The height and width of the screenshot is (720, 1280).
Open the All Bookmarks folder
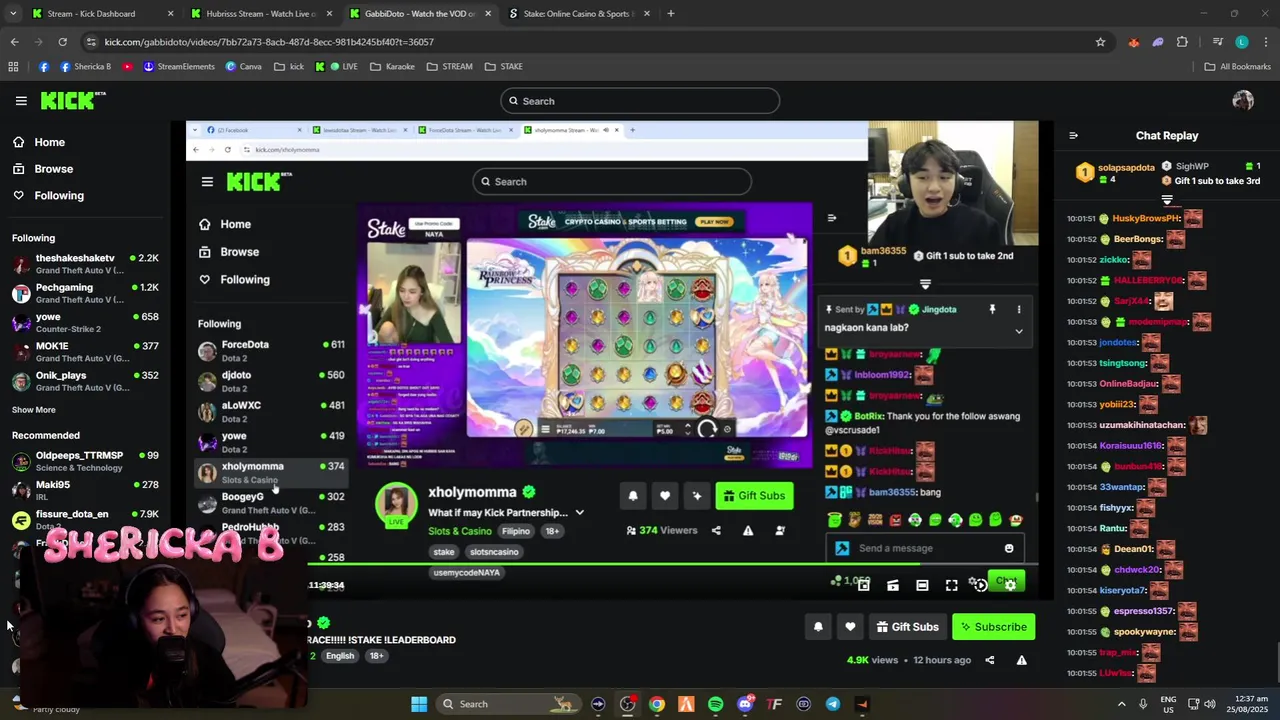[x=1237, y=67]
